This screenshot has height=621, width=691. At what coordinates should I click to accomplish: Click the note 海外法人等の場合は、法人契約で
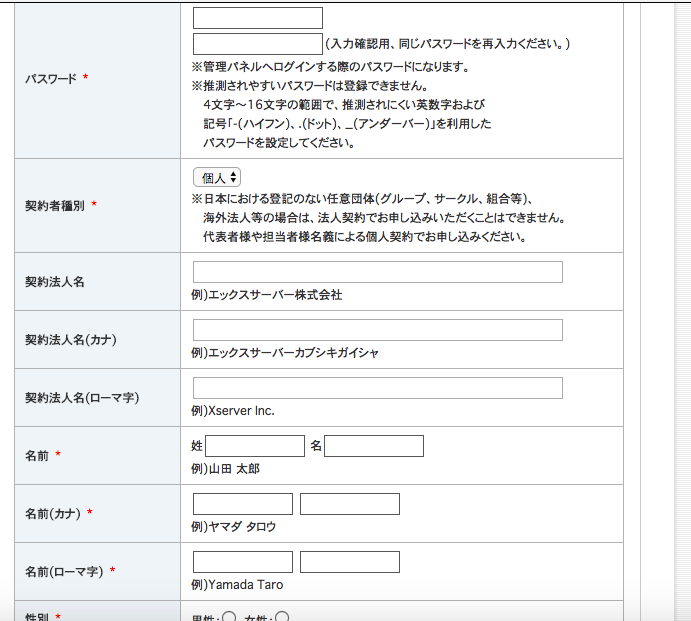point(384,218)
